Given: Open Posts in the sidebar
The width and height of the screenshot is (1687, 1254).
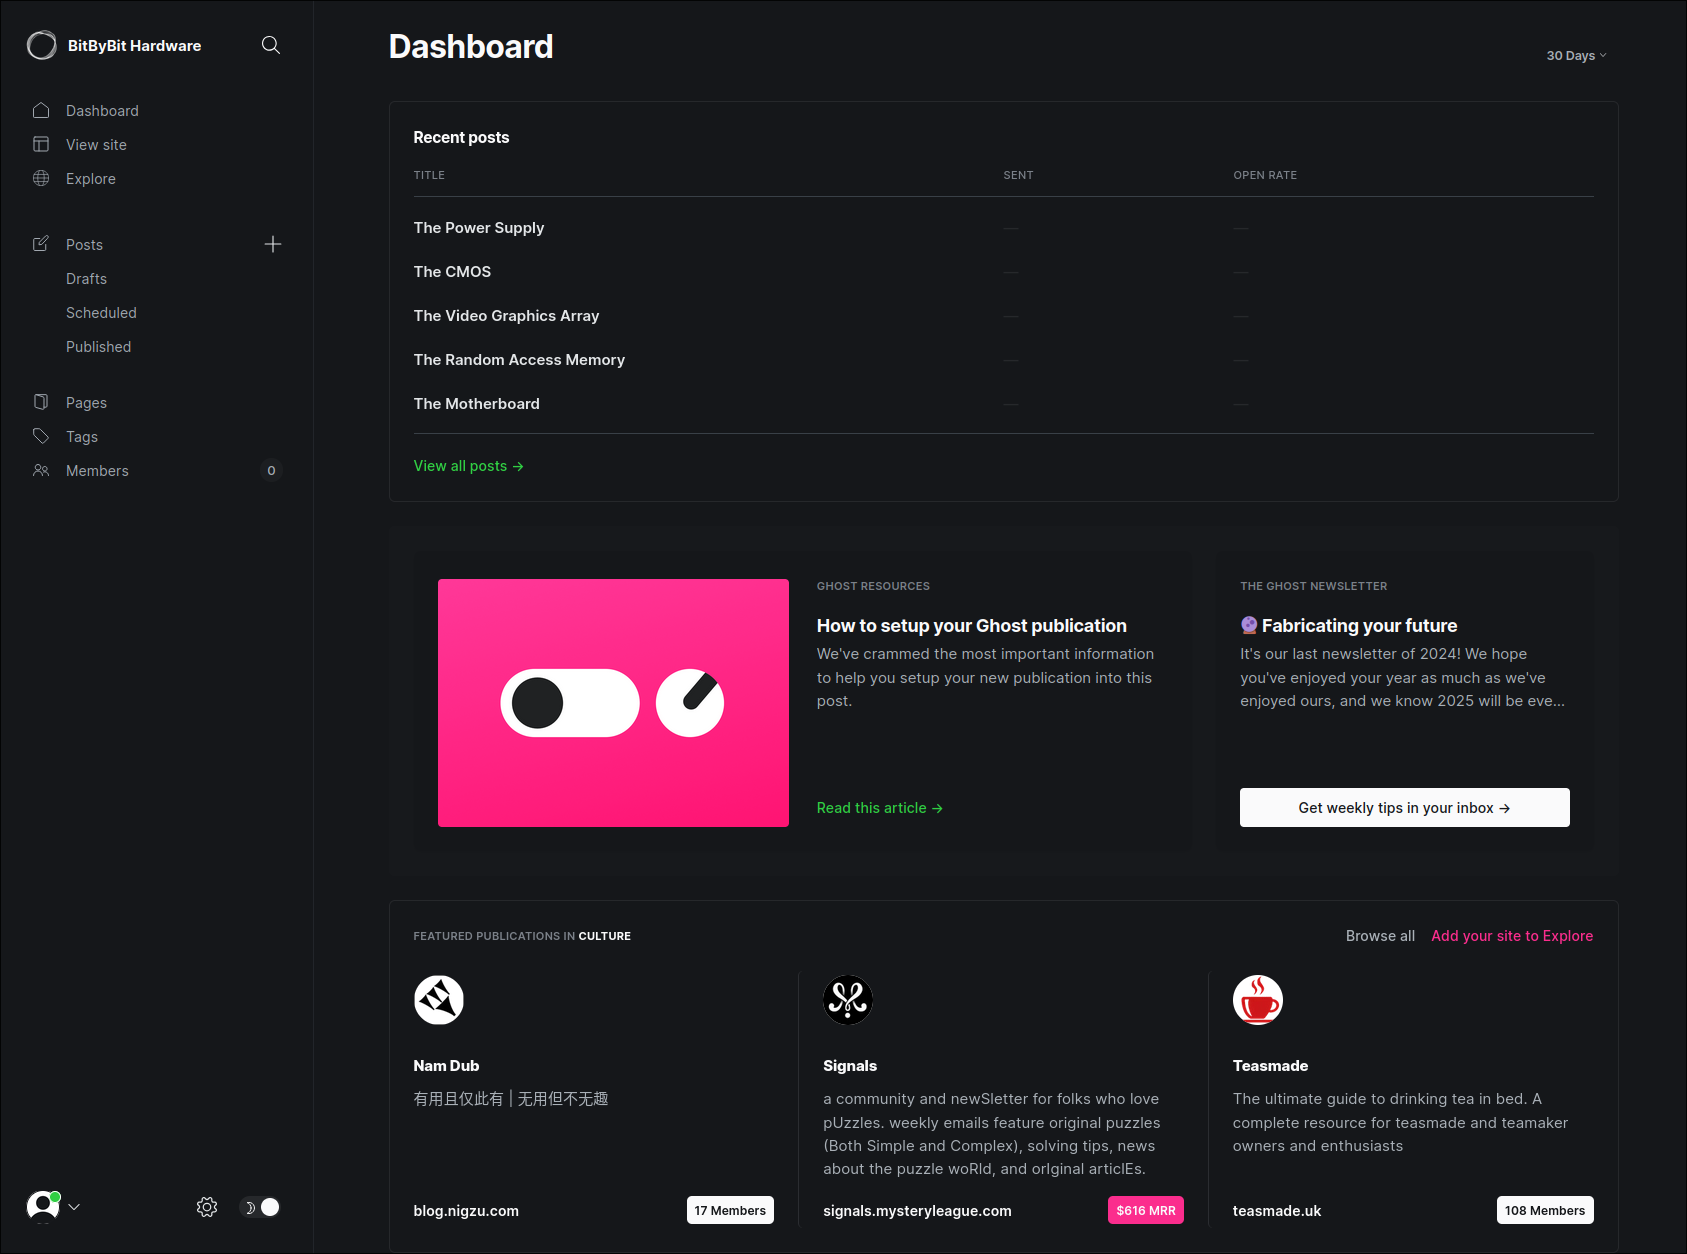Looking at the screenshot, I should click(84, 245).
